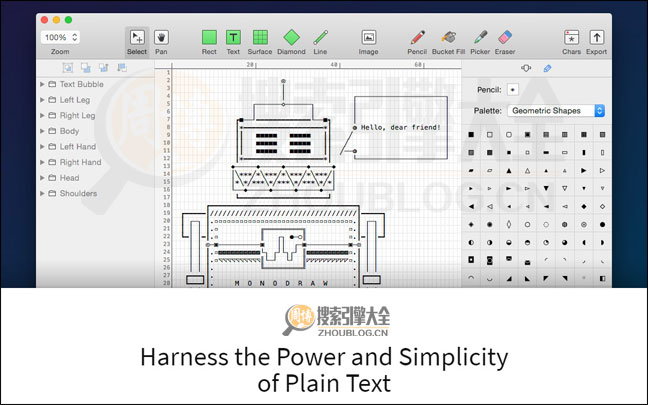The height and width of the screenshot is (405, 648).
Task: Click the Pencil character swatch box
Action: point(512,90)
